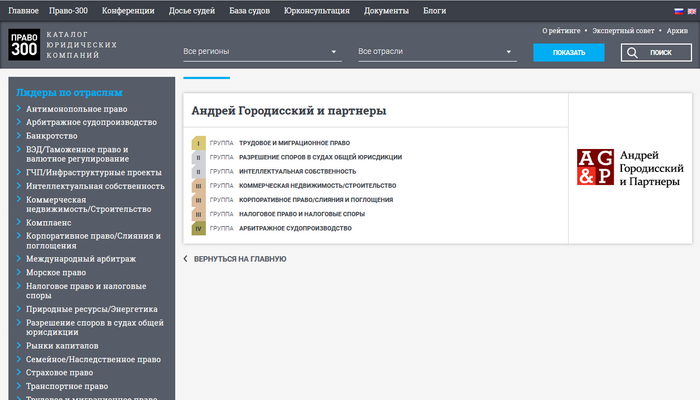This screenshot has height=400, width=700.
Task: Select ГЧП/Инфраструктурные проекты in sidebar
Action: (x=94, y=172)
